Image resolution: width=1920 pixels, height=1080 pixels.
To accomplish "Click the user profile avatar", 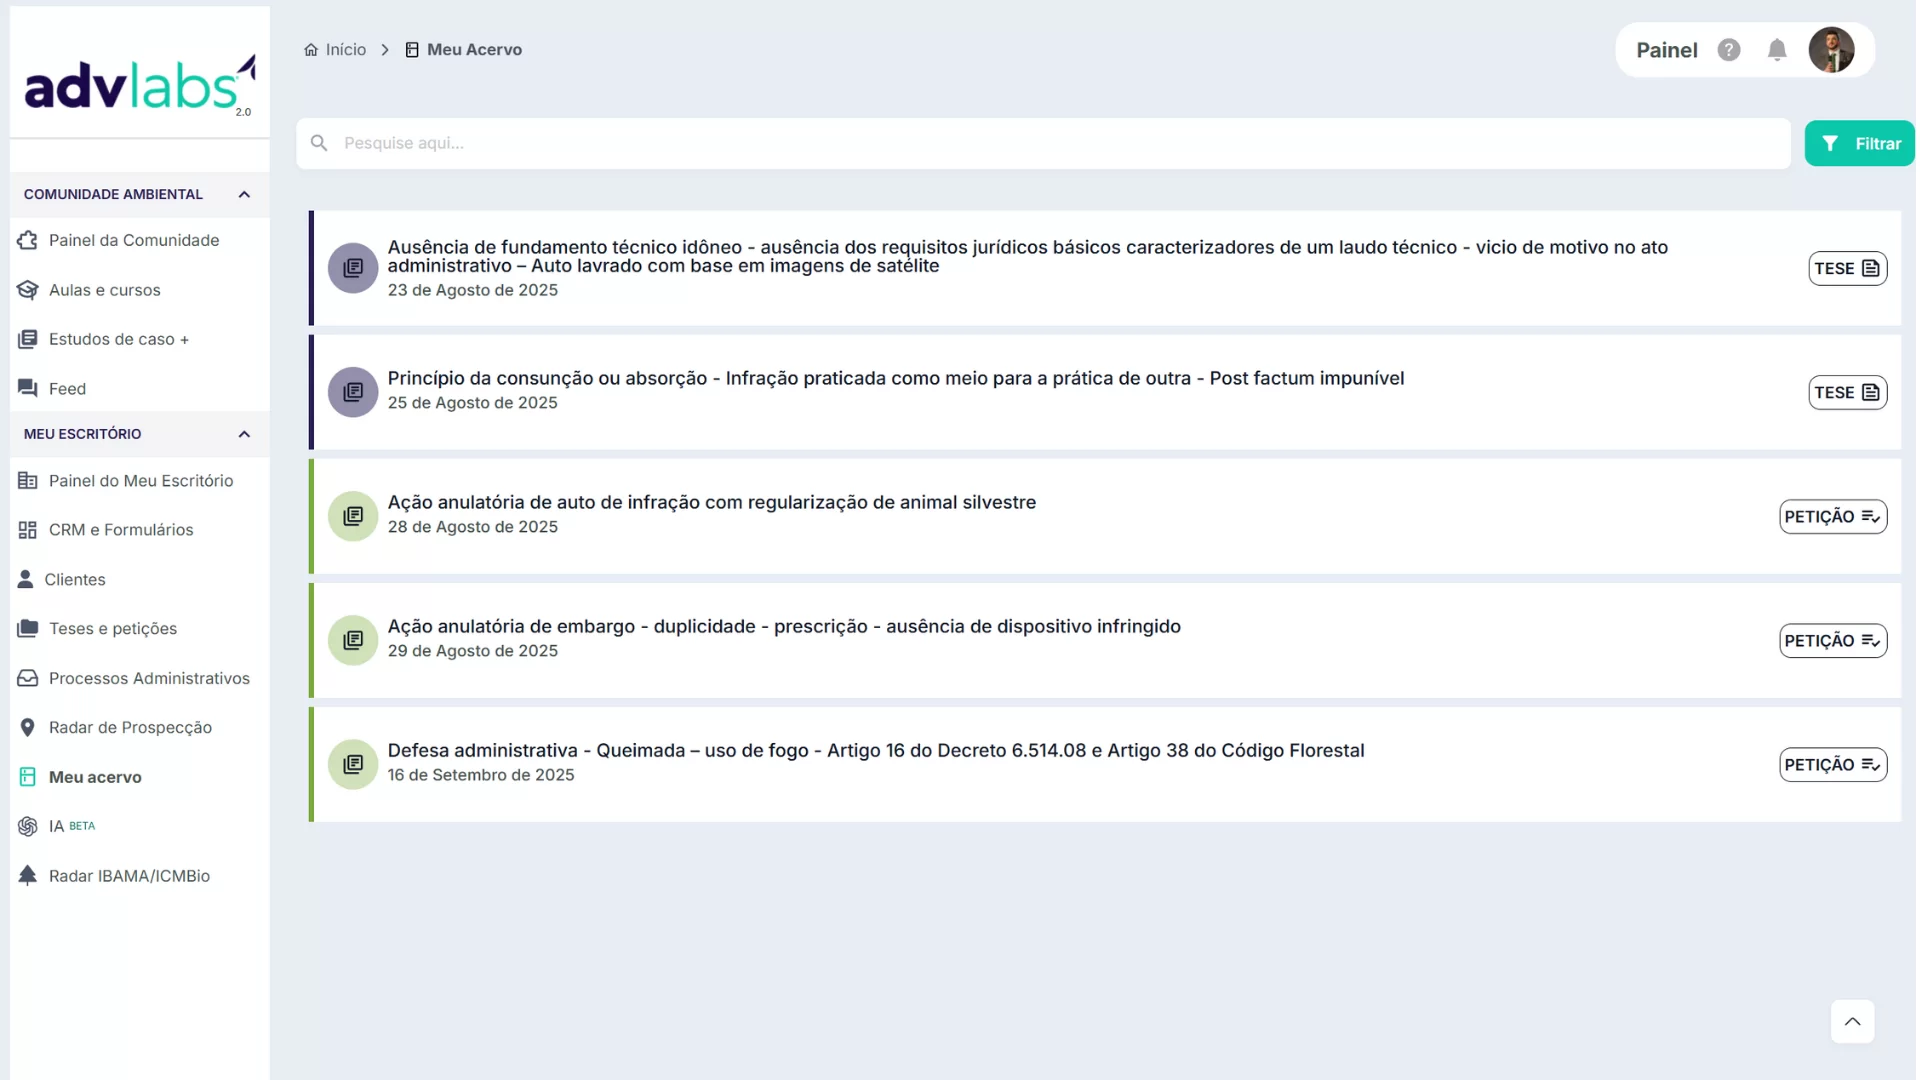I will (x=1830, y=50).
